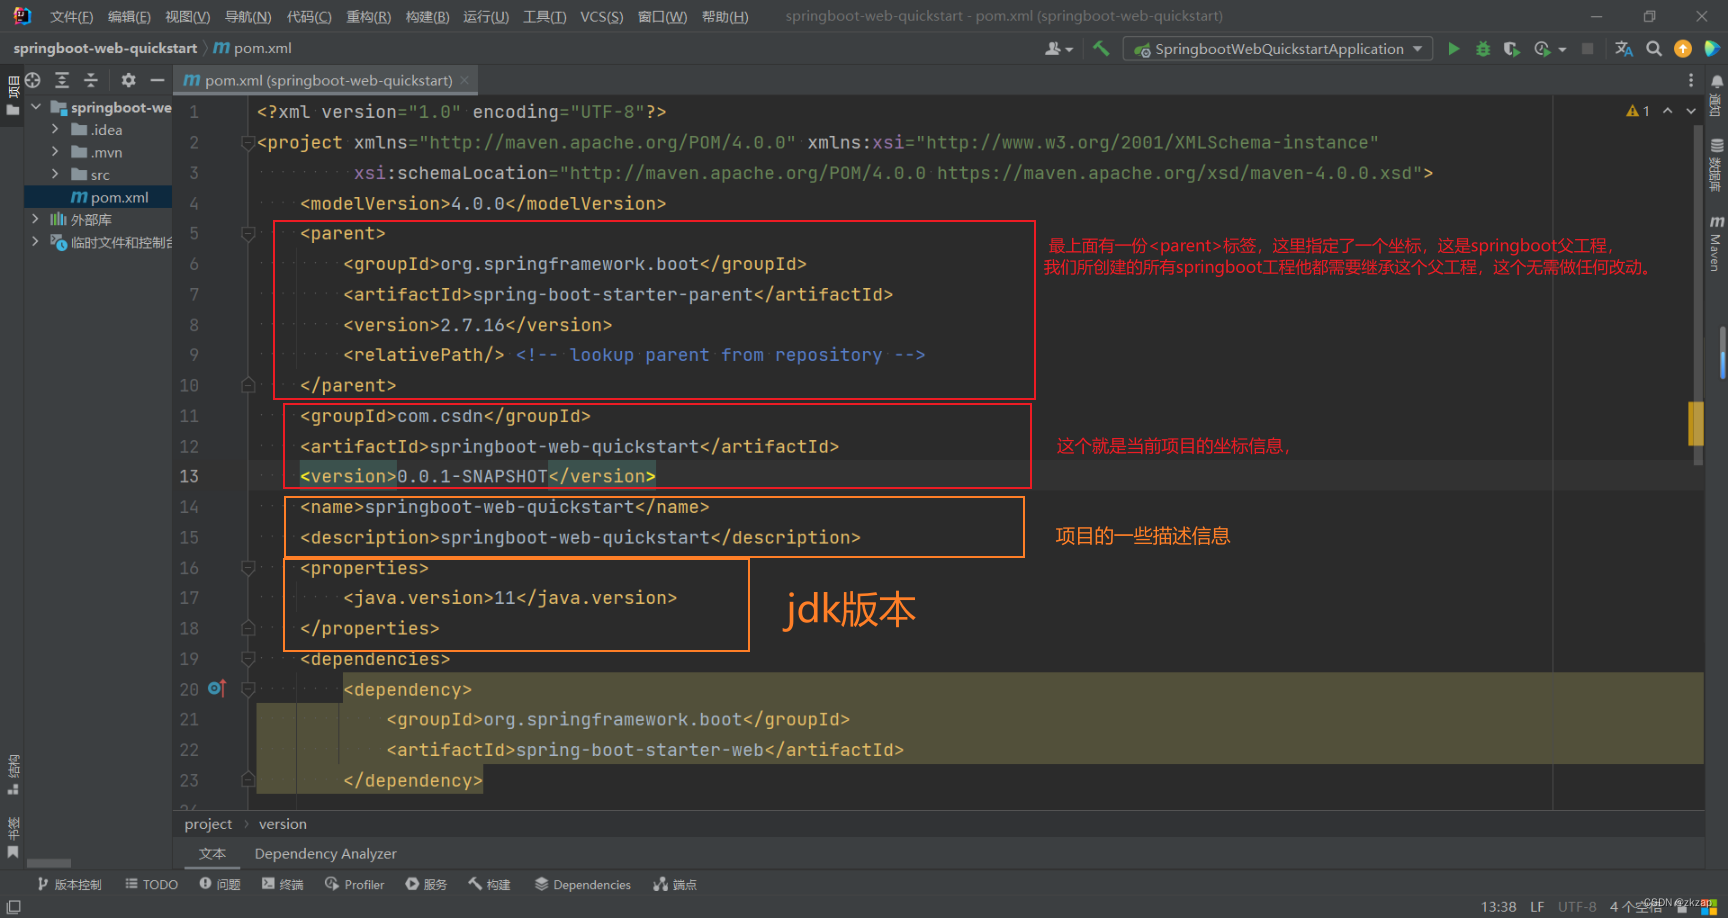Open the 文件(F) menu
1728x918 pixels.
pyautogui.click(x=71, y=16)
